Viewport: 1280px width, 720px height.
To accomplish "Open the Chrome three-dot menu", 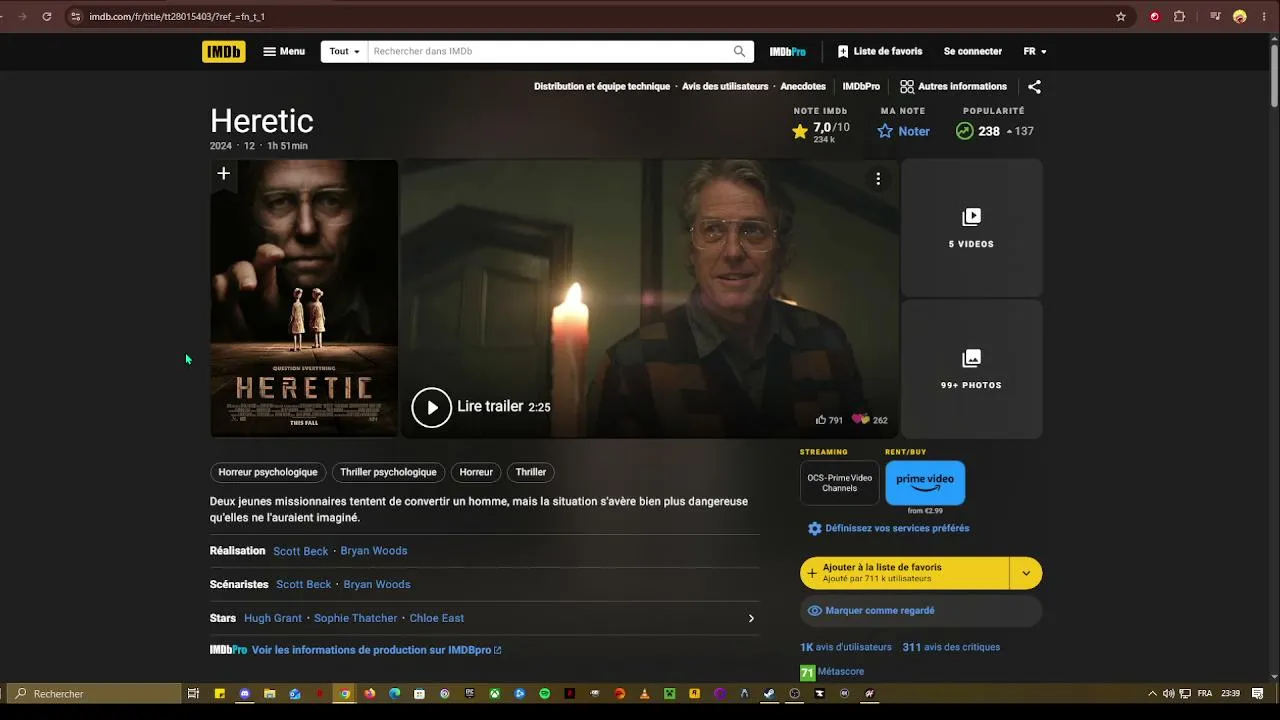I will [1264, 16].
